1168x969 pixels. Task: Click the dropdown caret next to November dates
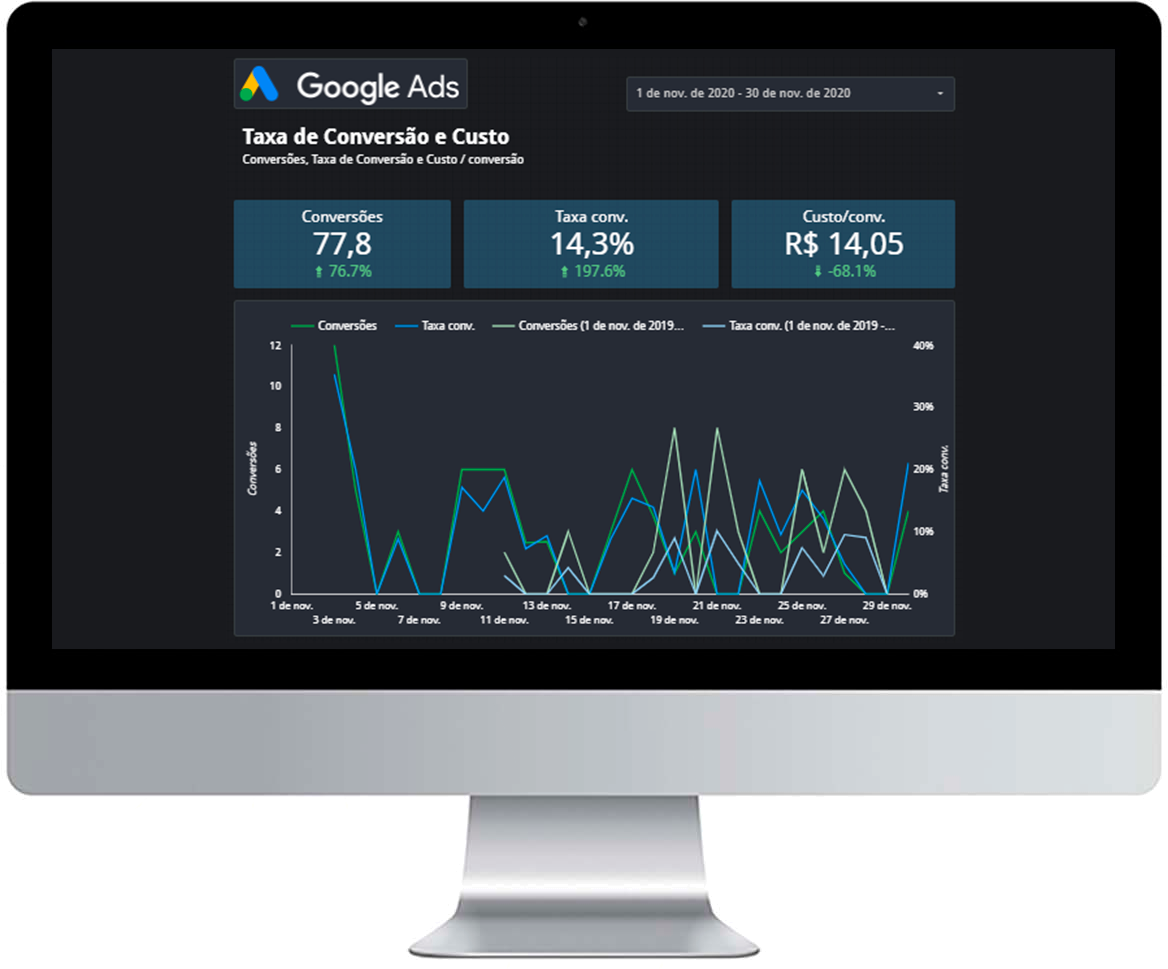pyautogui.click(x=942, y=93)
